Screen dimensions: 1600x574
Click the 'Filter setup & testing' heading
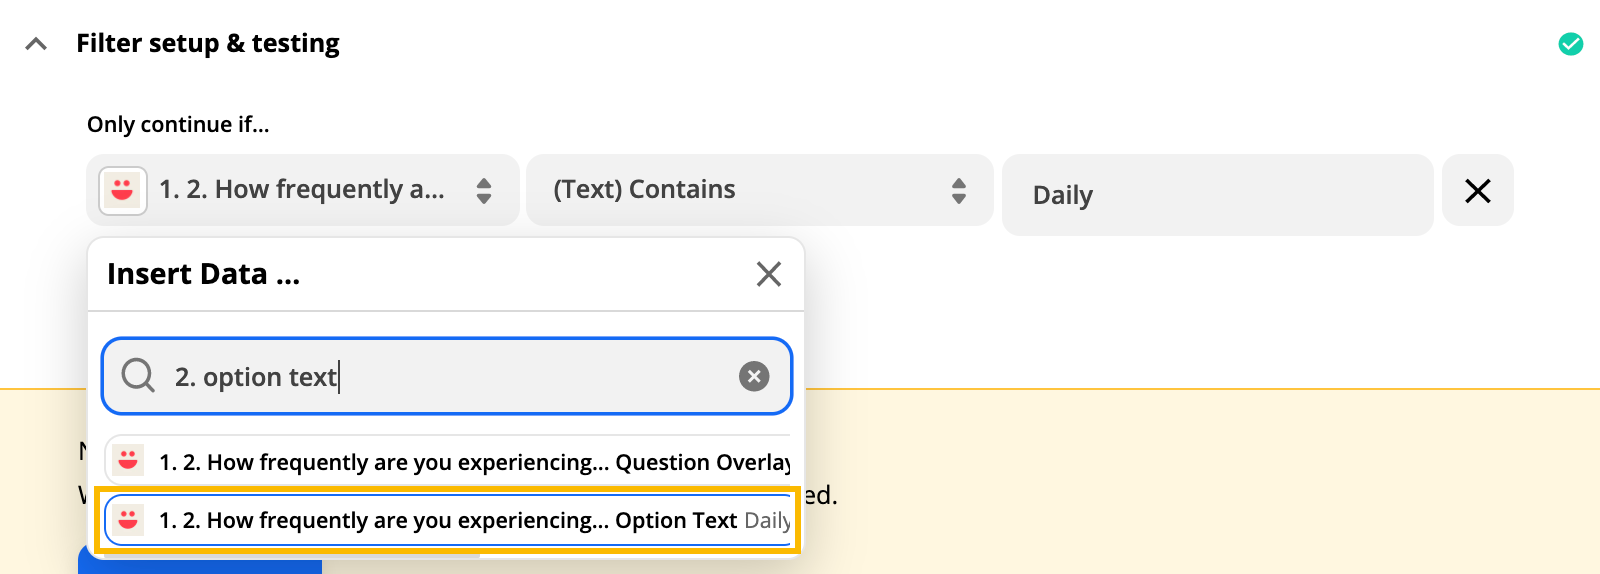pos(208,43)
